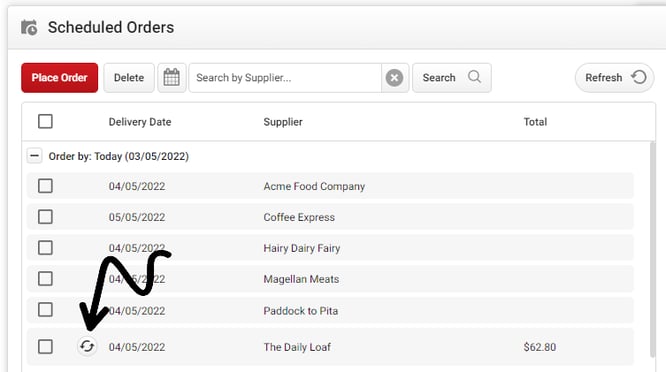The height and width of the screenshot is (372, 666).
Task: Check the Paddock to Pita order
Action: (x=45, y=310)
